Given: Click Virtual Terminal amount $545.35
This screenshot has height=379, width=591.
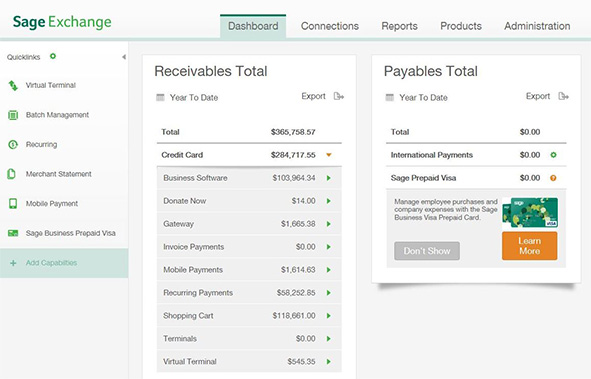Looking at the screenshot, I should point(301,362).
